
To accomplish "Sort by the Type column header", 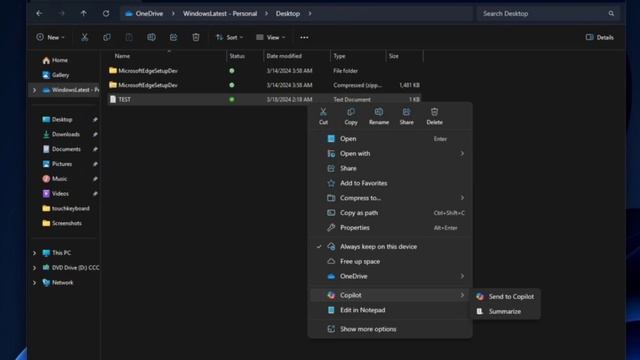I will [x=339, y=56].
